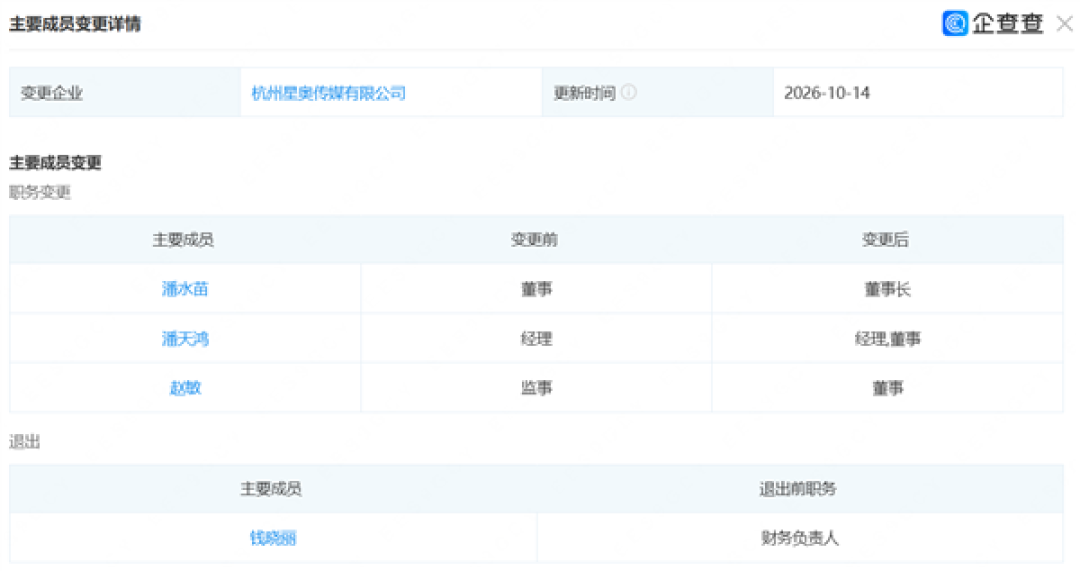Click the 主要成员变更 section heading
Screen dimensions: 1080x571
(55, 163)
